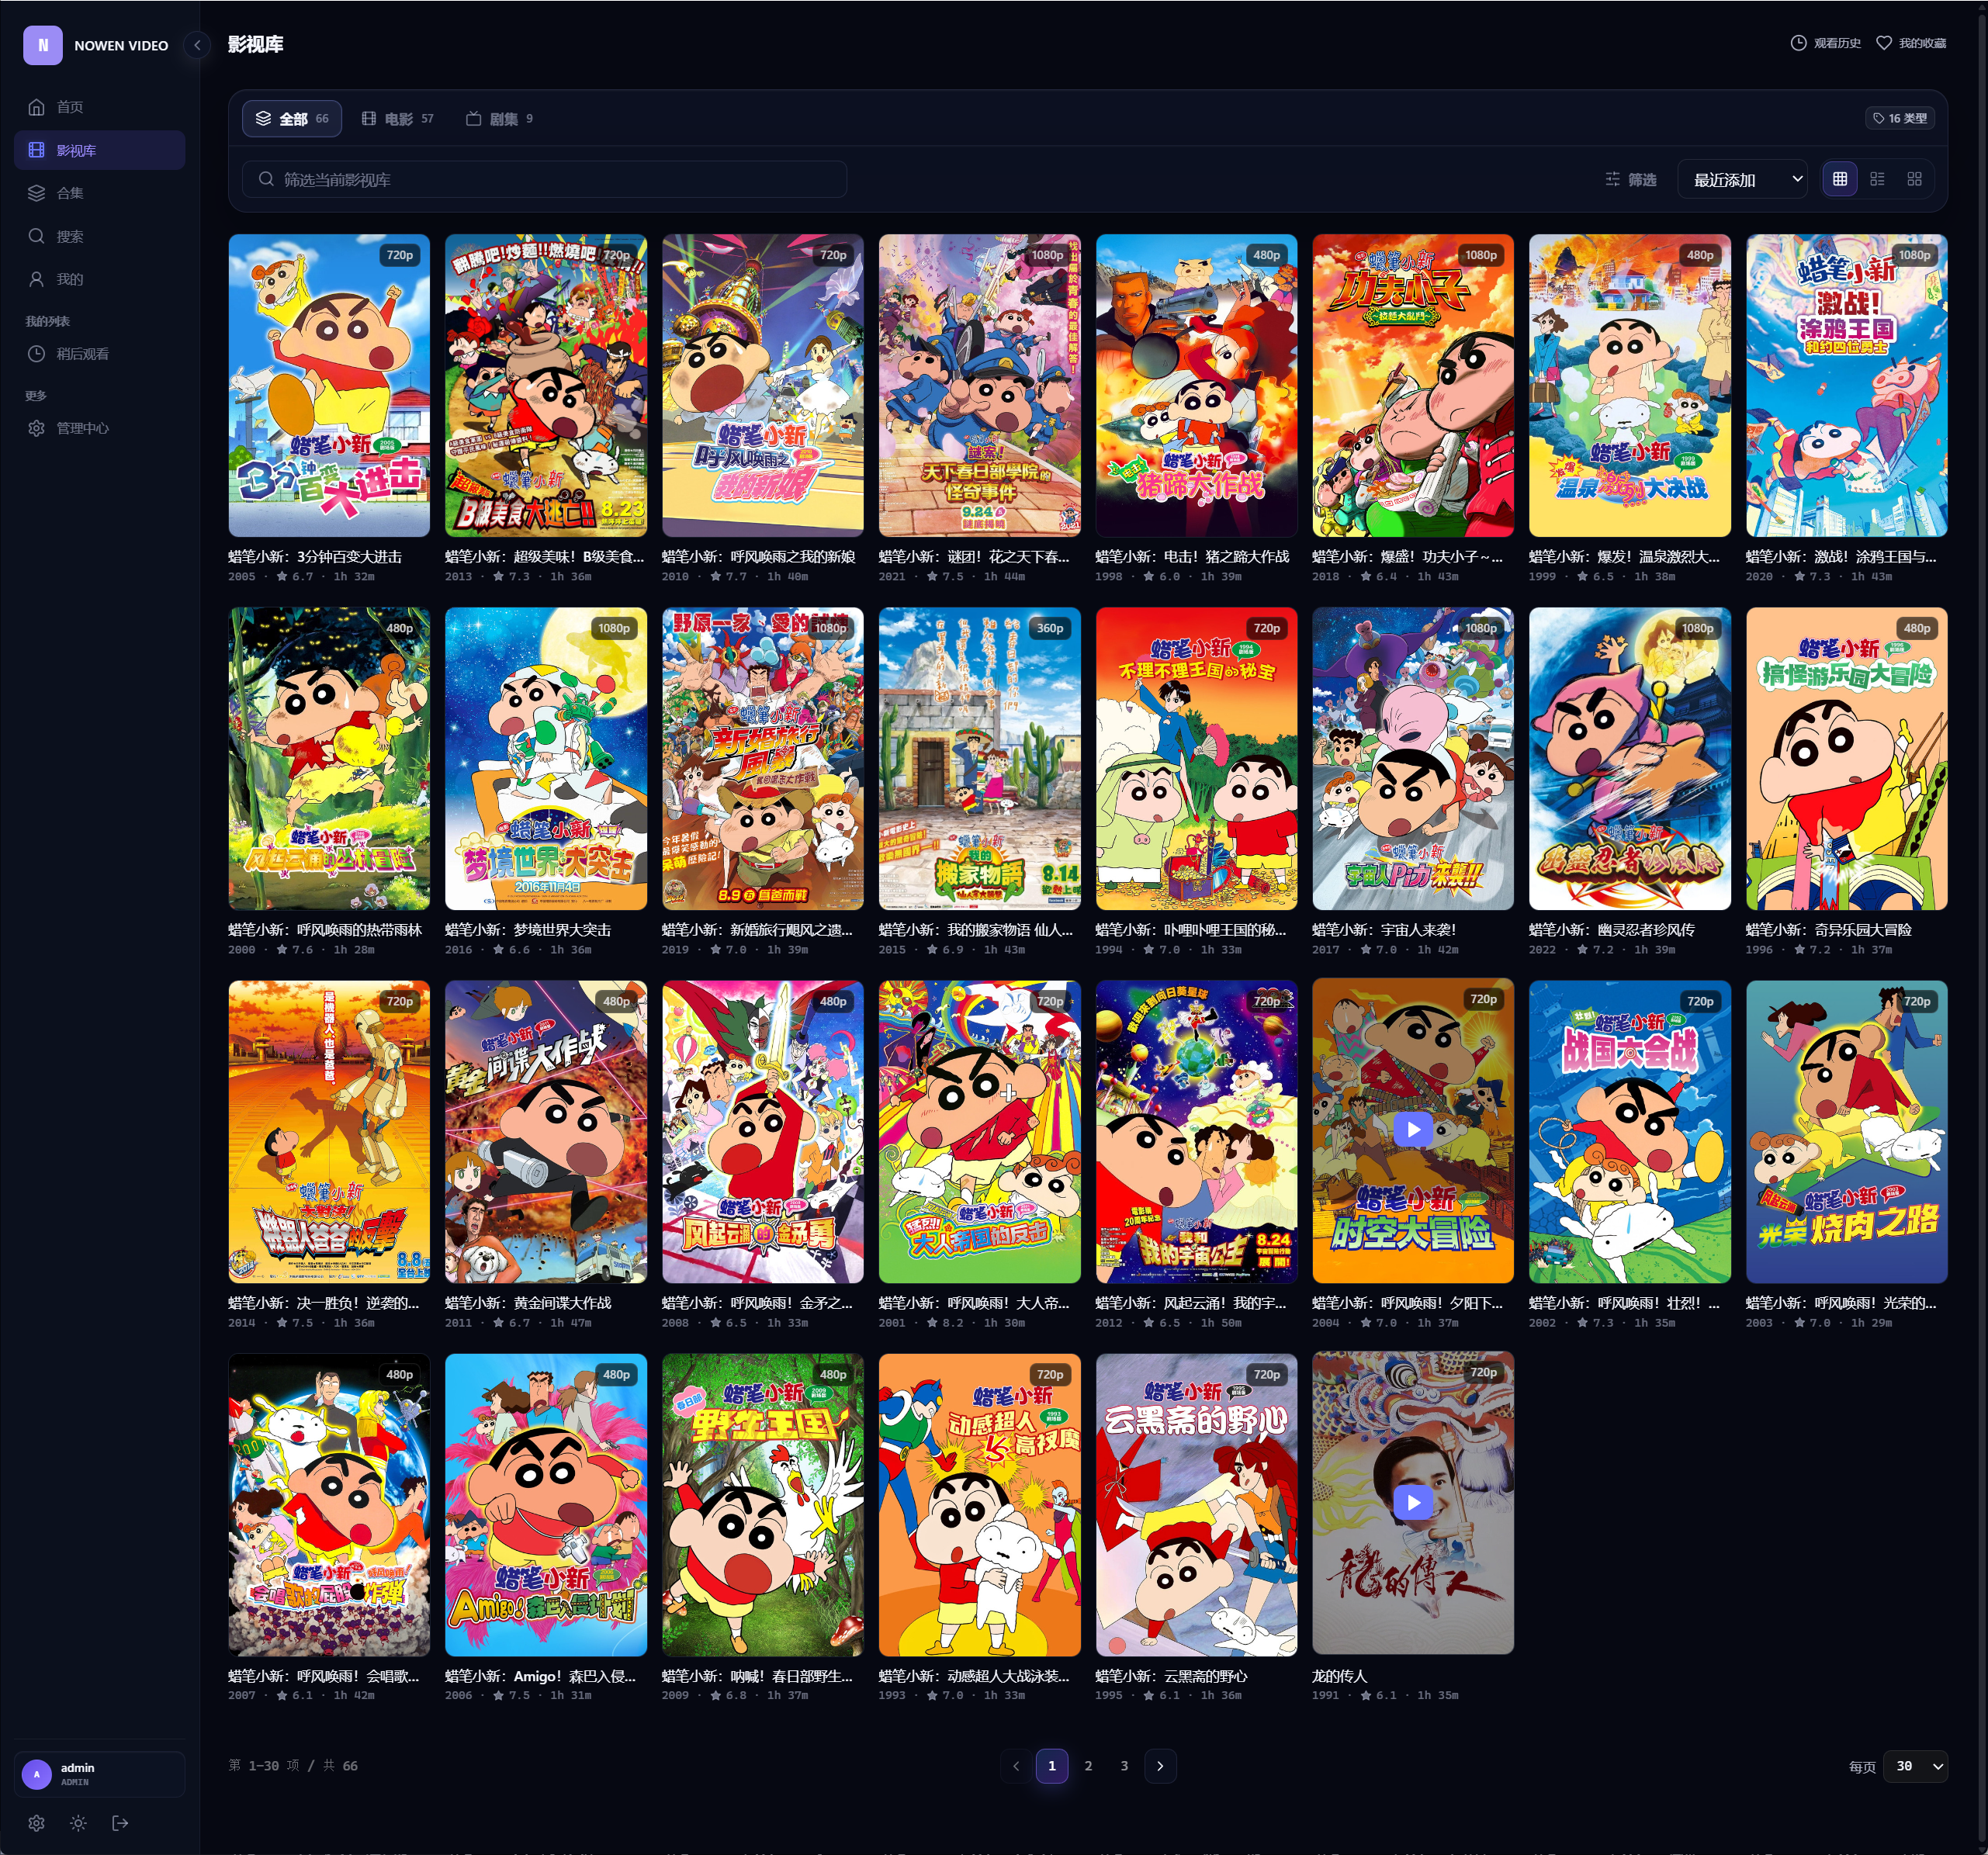Open 蜡笔小新: Amigo! 森巴入侵 poster

pyautogui.click(x=546, y=1505)
